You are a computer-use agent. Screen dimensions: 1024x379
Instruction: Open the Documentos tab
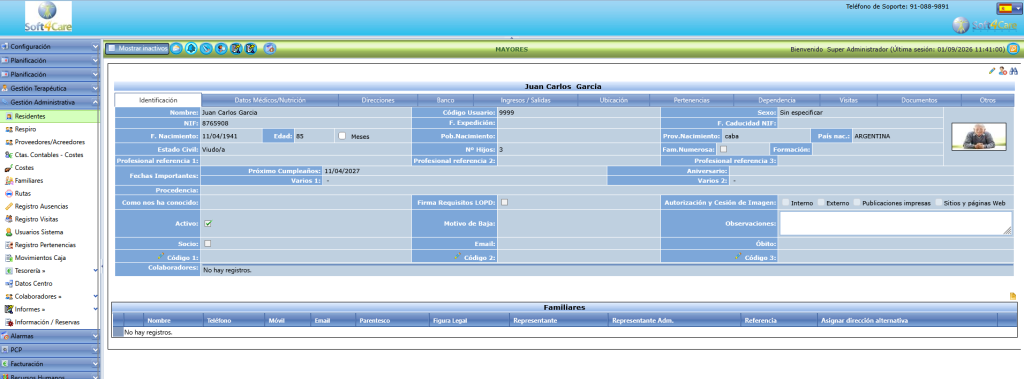[x=919, y=100]
